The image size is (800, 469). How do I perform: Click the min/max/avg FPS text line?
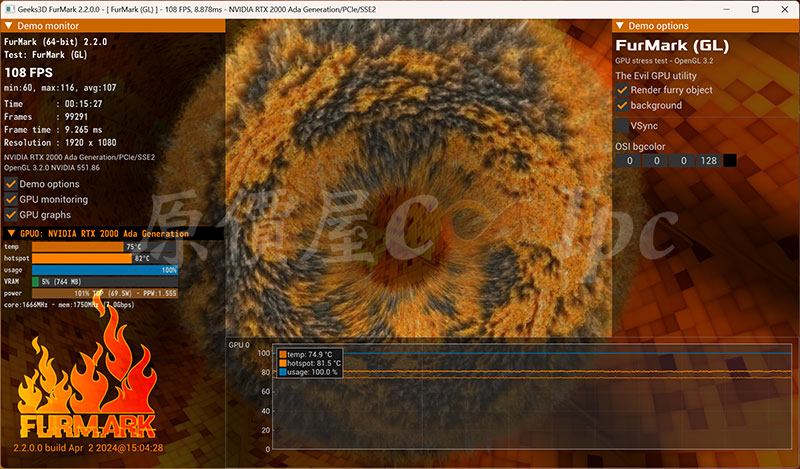tap(60, 88)
